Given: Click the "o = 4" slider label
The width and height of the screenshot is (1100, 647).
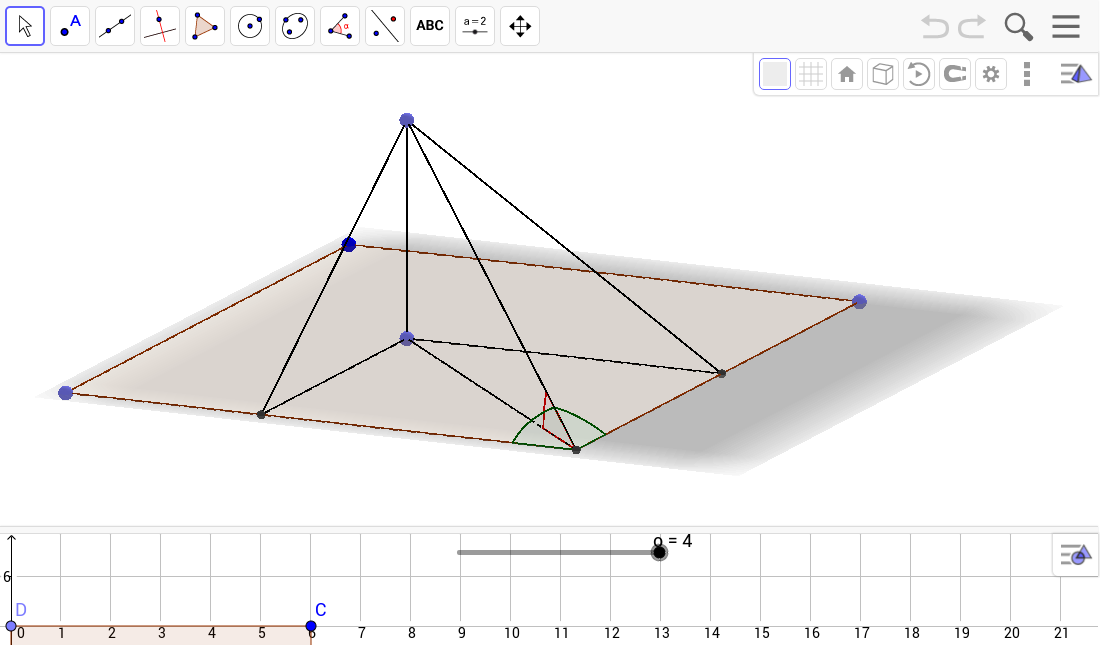Looking at the screenshot, I should (x=672, y=541).
